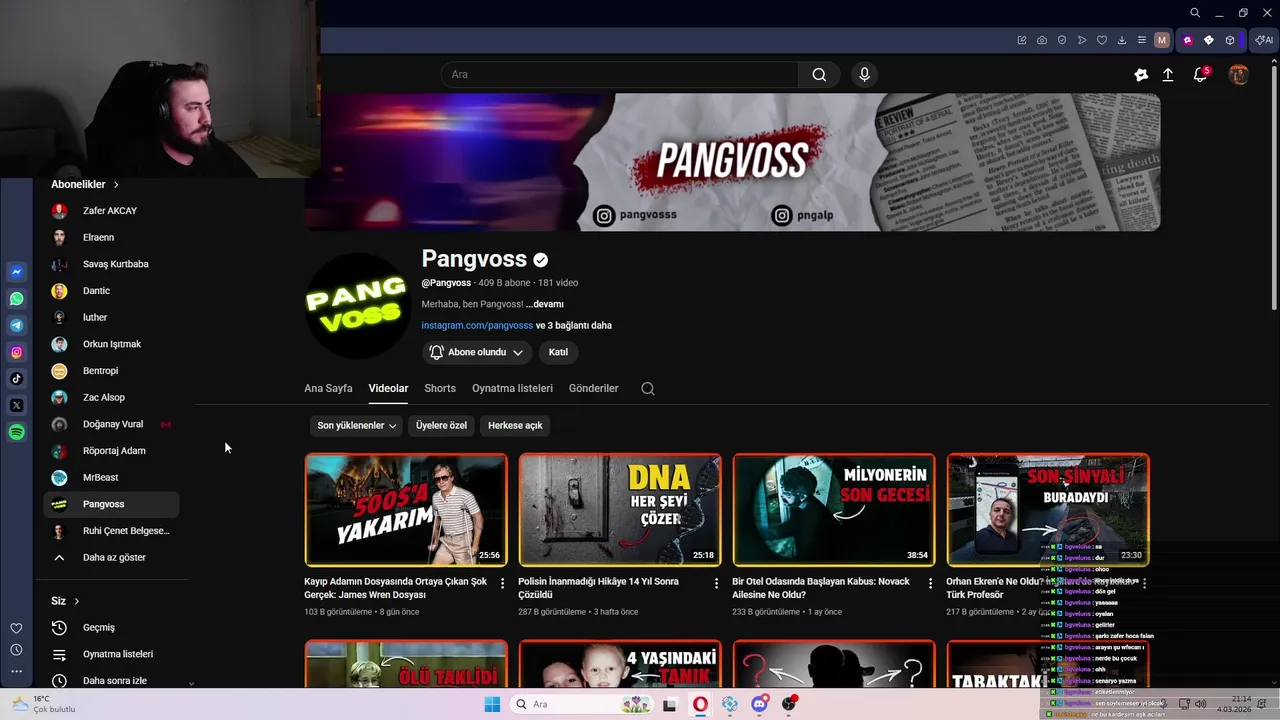Open 'Daha sonra izle' in sidebar
This screenshot has width=1280, height=720.
pyautogui.click(x=111, y=680)
